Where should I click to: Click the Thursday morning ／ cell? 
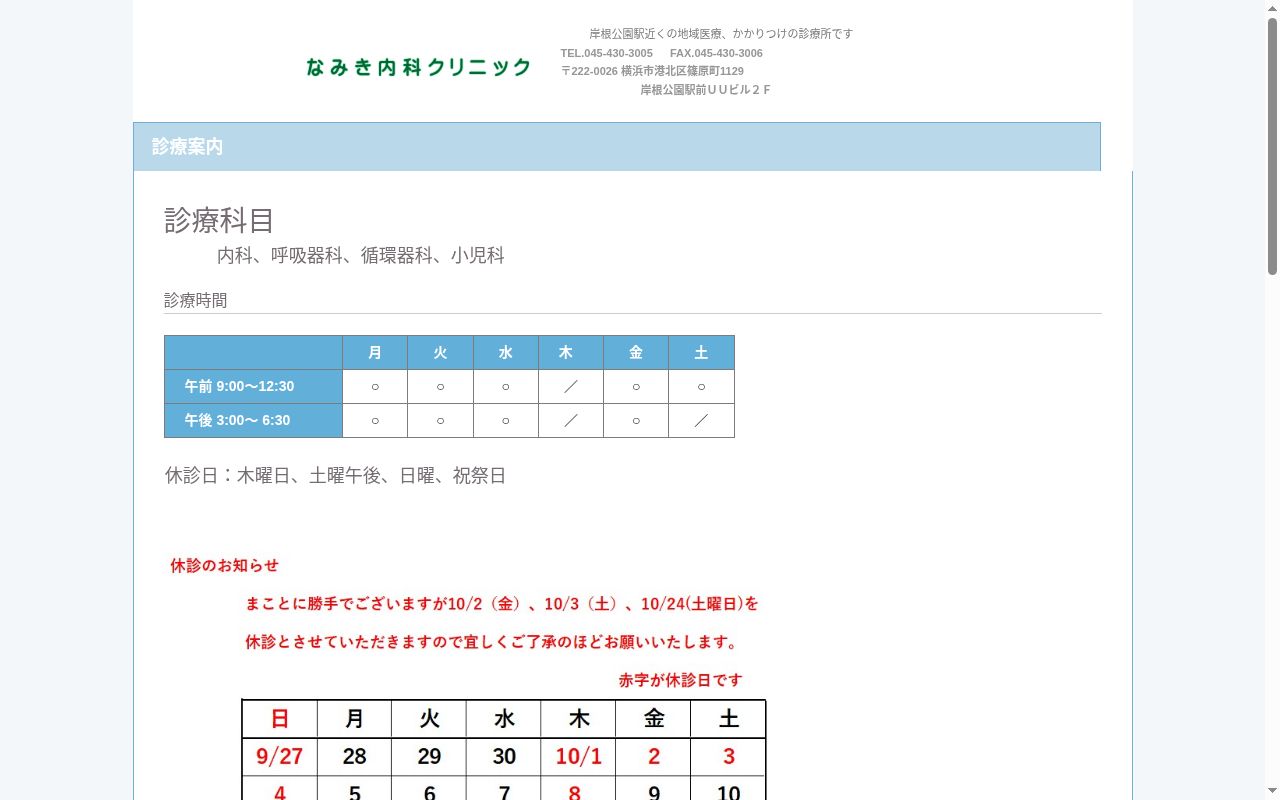tap(570, 387)
